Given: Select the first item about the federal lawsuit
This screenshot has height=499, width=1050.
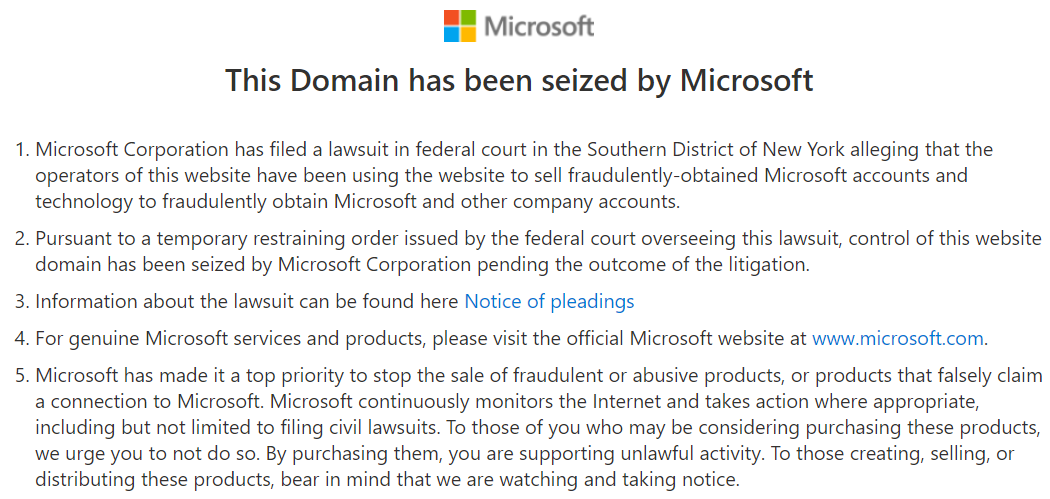Looking at the screenshot, I should pos(514,175).
